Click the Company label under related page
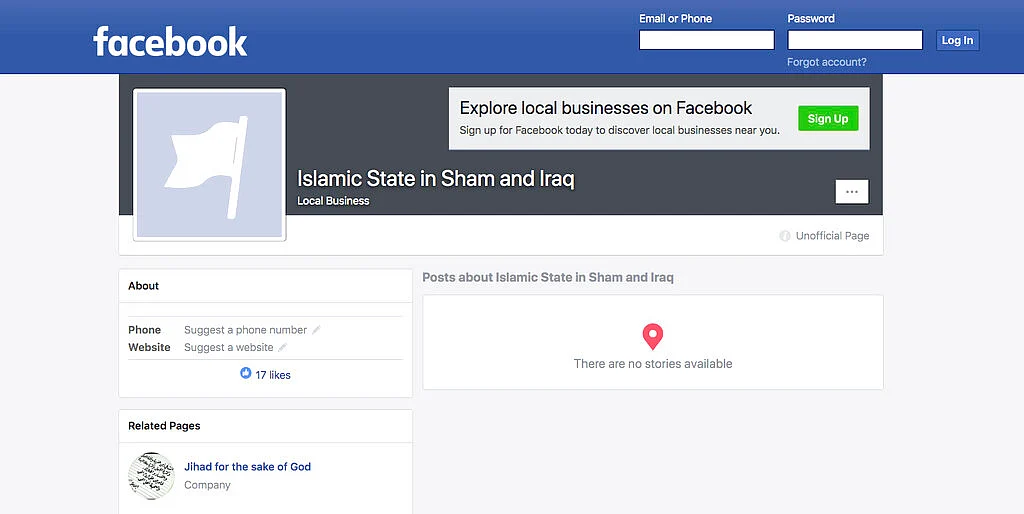This screenshot has width=1024, height=514. [207, 485]
